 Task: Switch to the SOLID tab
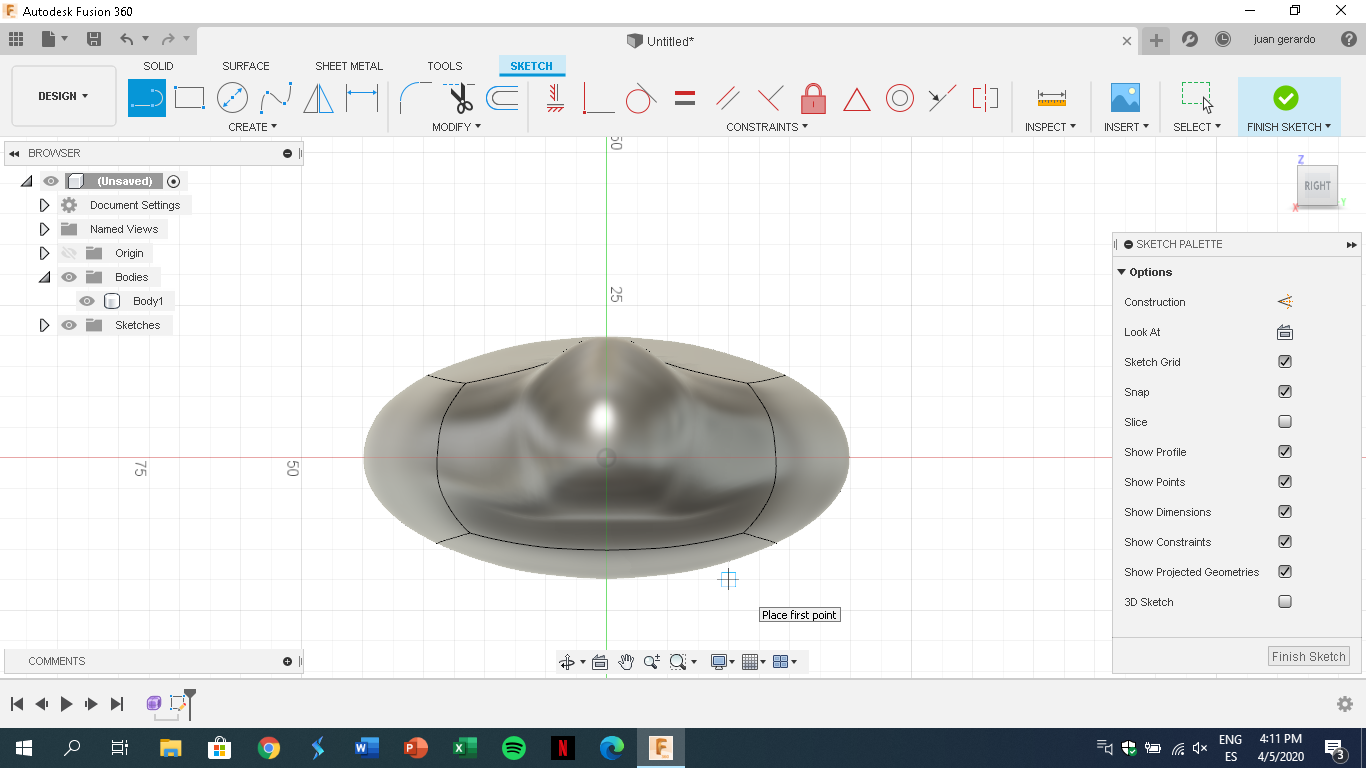tap(157, 66)
